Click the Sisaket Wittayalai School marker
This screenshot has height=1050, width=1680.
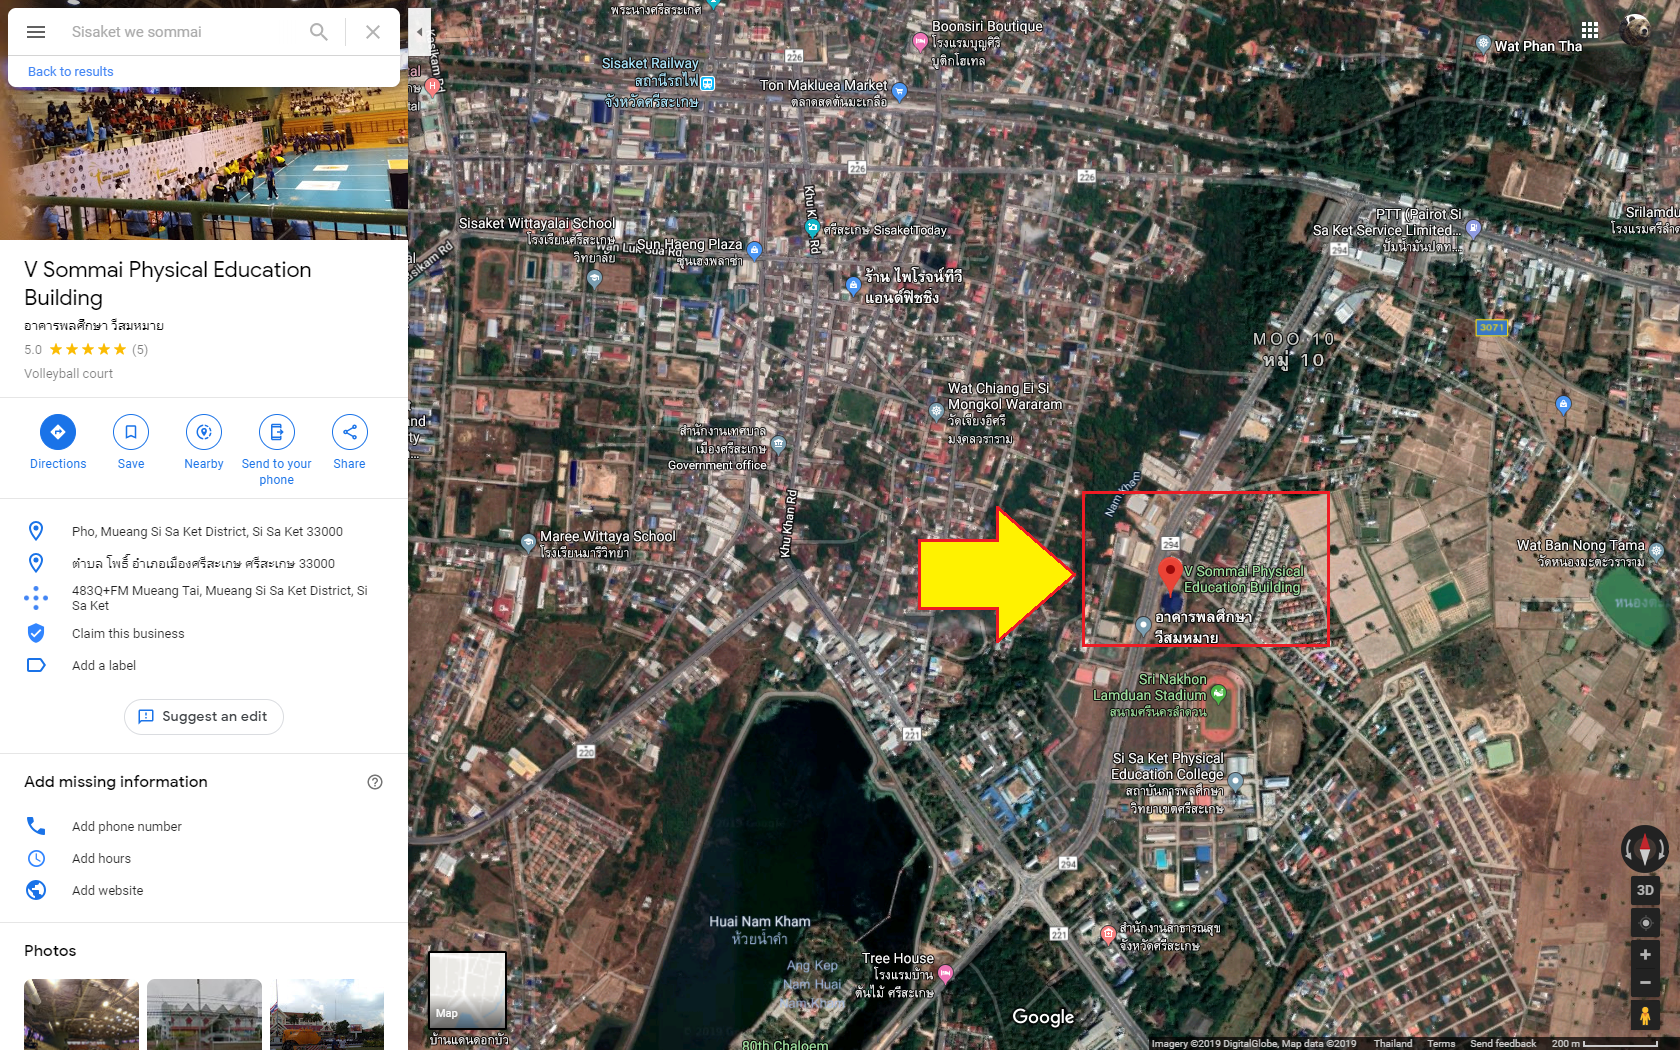[x=595, y=279]
